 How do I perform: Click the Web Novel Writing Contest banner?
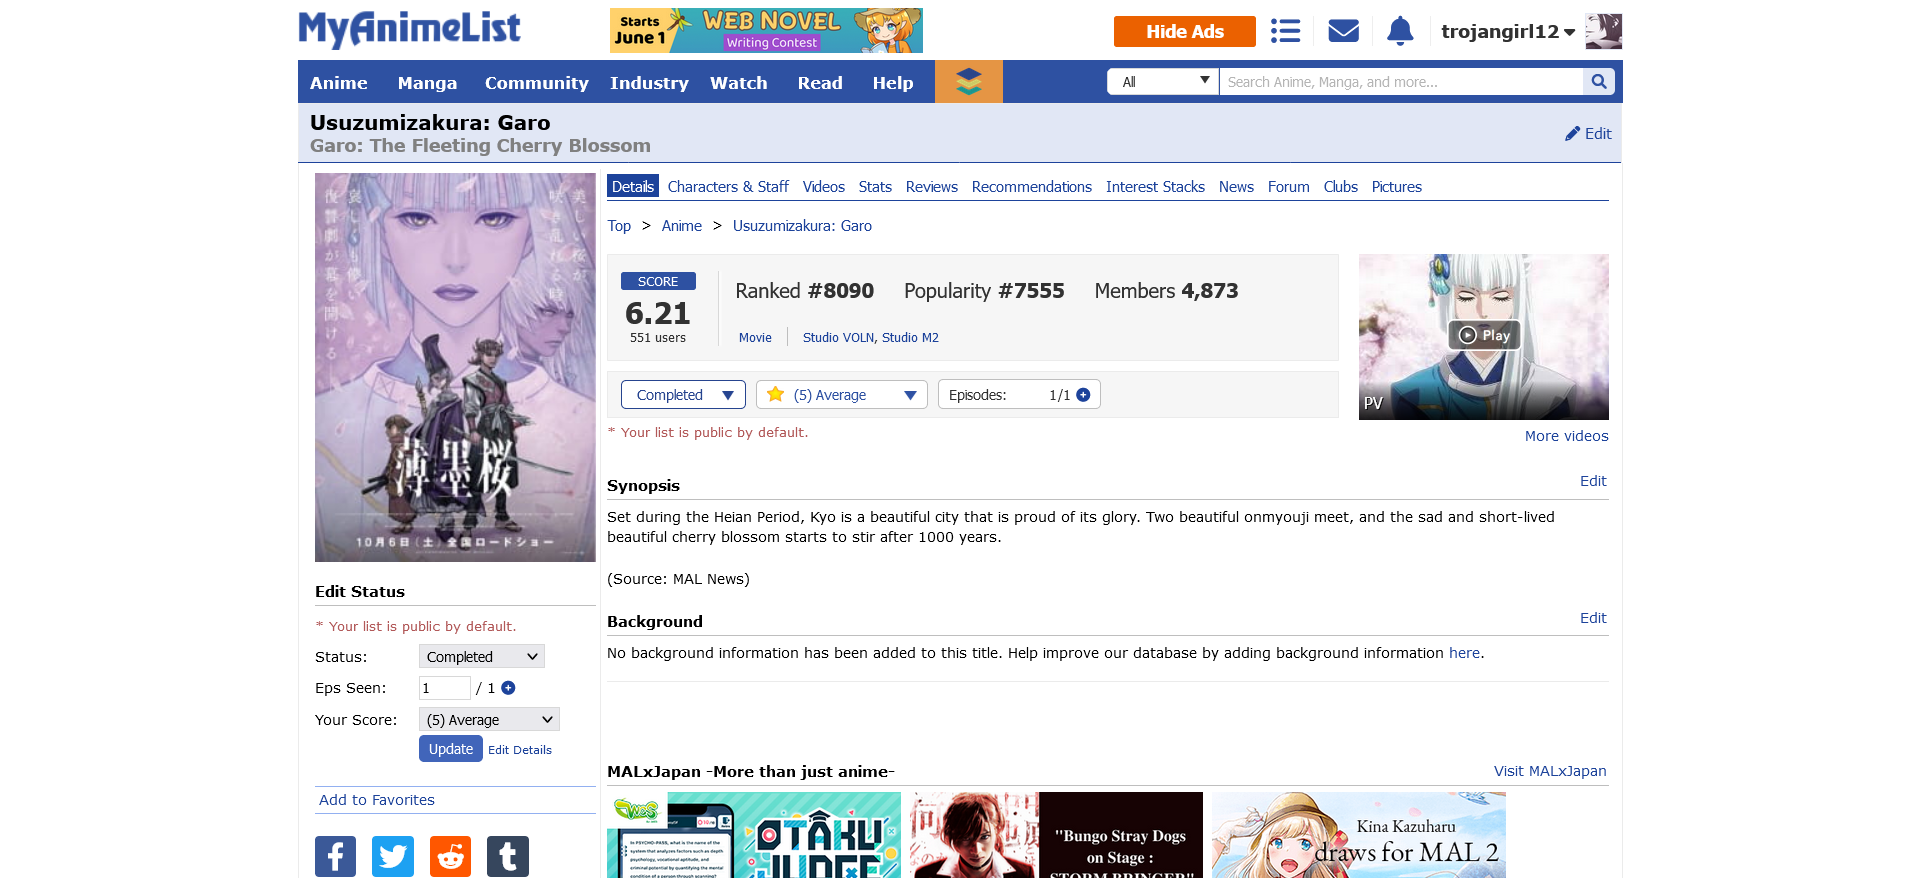(766, 30)
